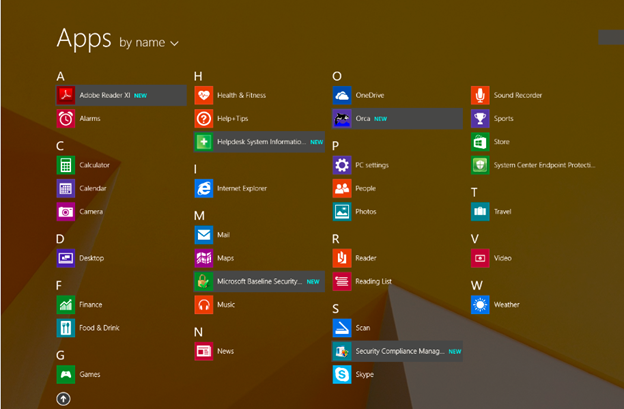Click the up arrow to return to Start

[64, 399]
